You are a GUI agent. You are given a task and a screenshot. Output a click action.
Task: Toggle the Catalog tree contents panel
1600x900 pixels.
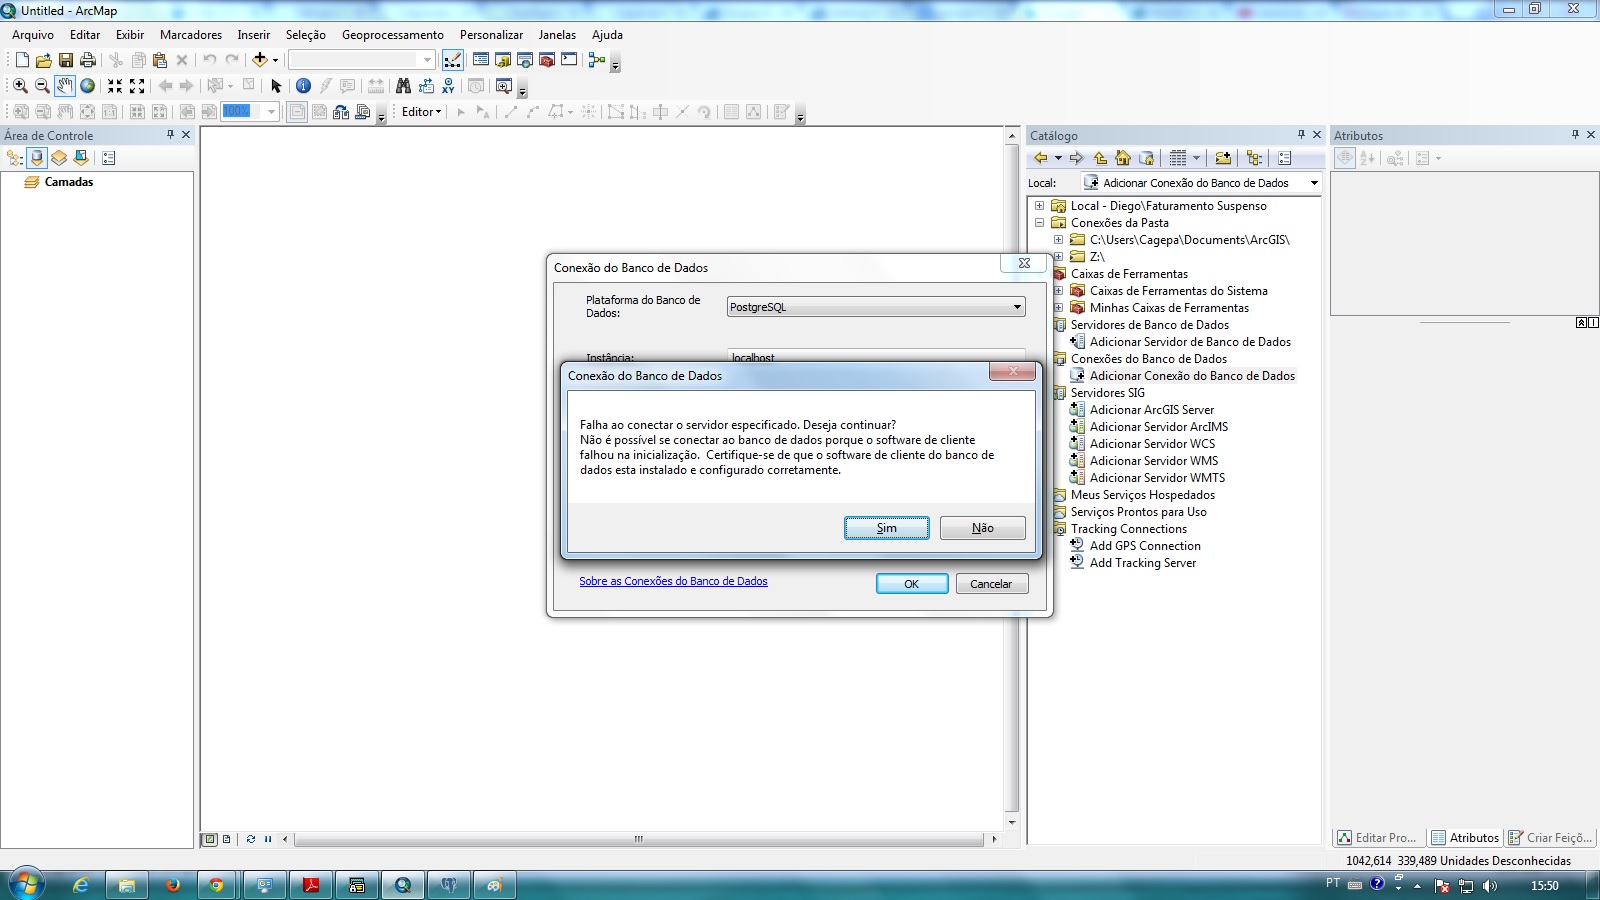point(1254,158)
